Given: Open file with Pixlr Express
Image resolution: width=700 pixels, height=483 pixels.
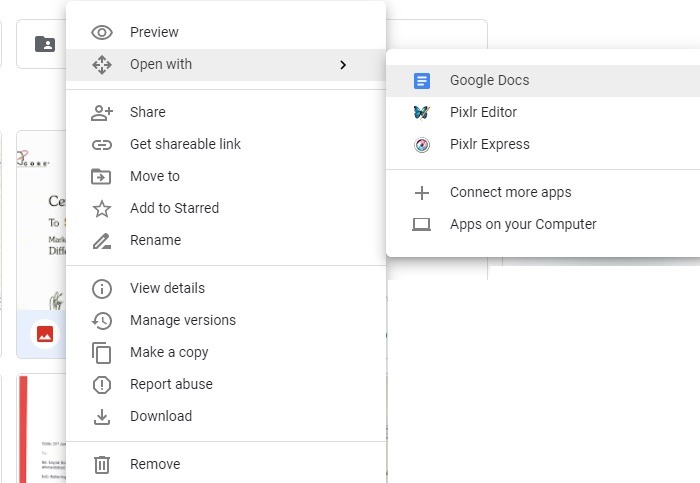Looking at the screenshot, I should 543,145.
